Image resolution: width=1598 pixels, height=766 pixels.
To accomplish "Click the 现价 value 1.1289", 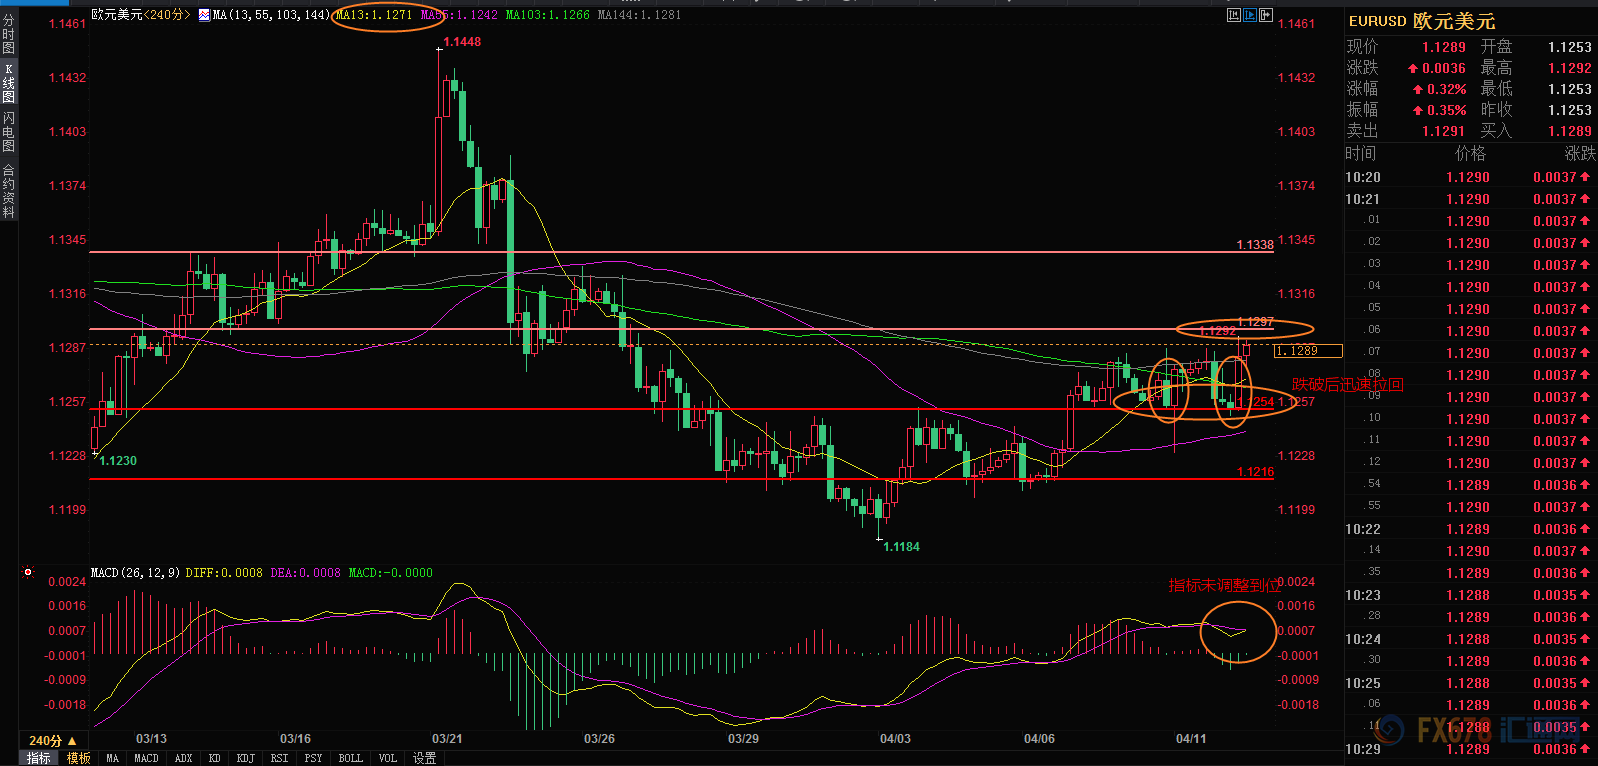I will [1444, 47].
